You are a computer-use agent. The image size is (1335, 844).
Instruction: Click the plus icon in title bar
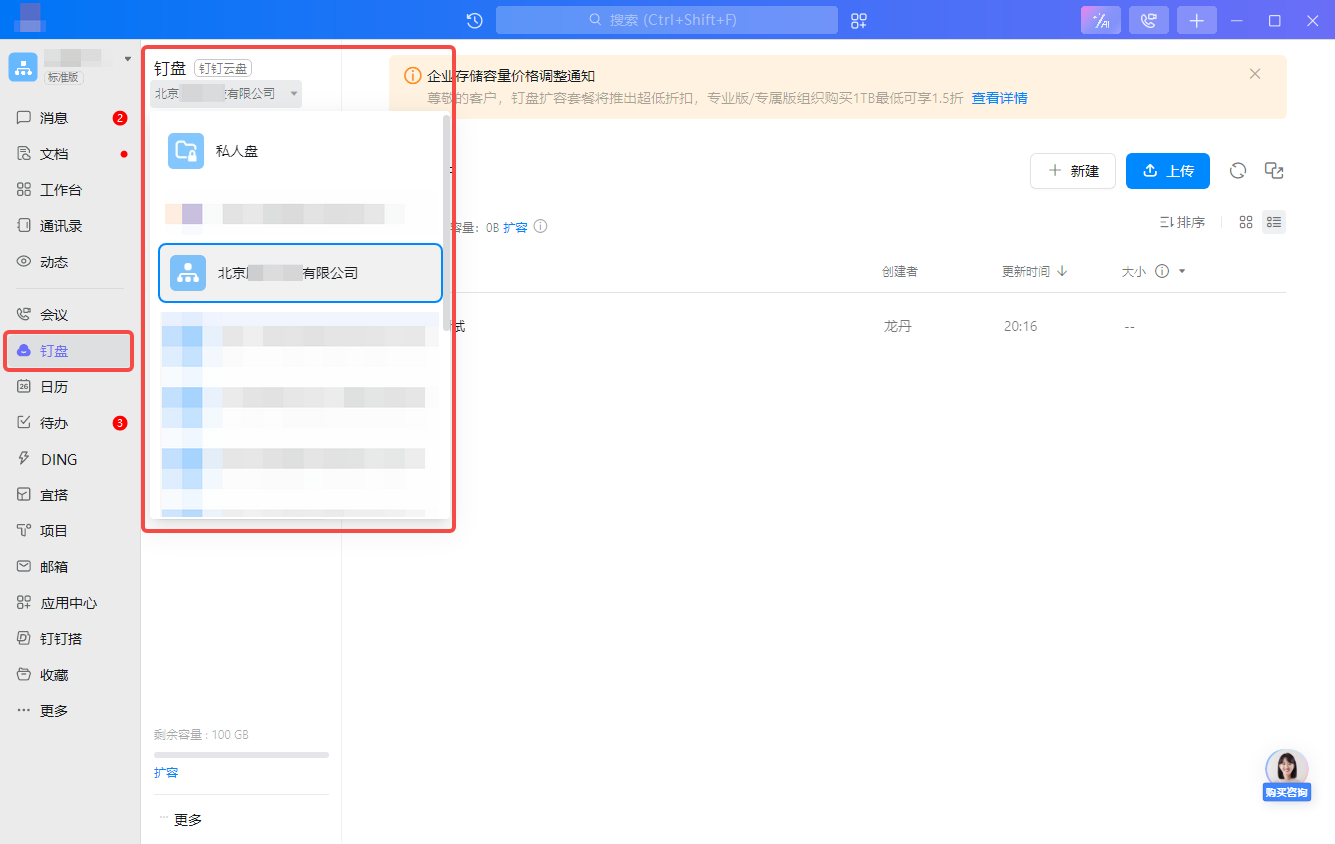(x=1197, y=20)
